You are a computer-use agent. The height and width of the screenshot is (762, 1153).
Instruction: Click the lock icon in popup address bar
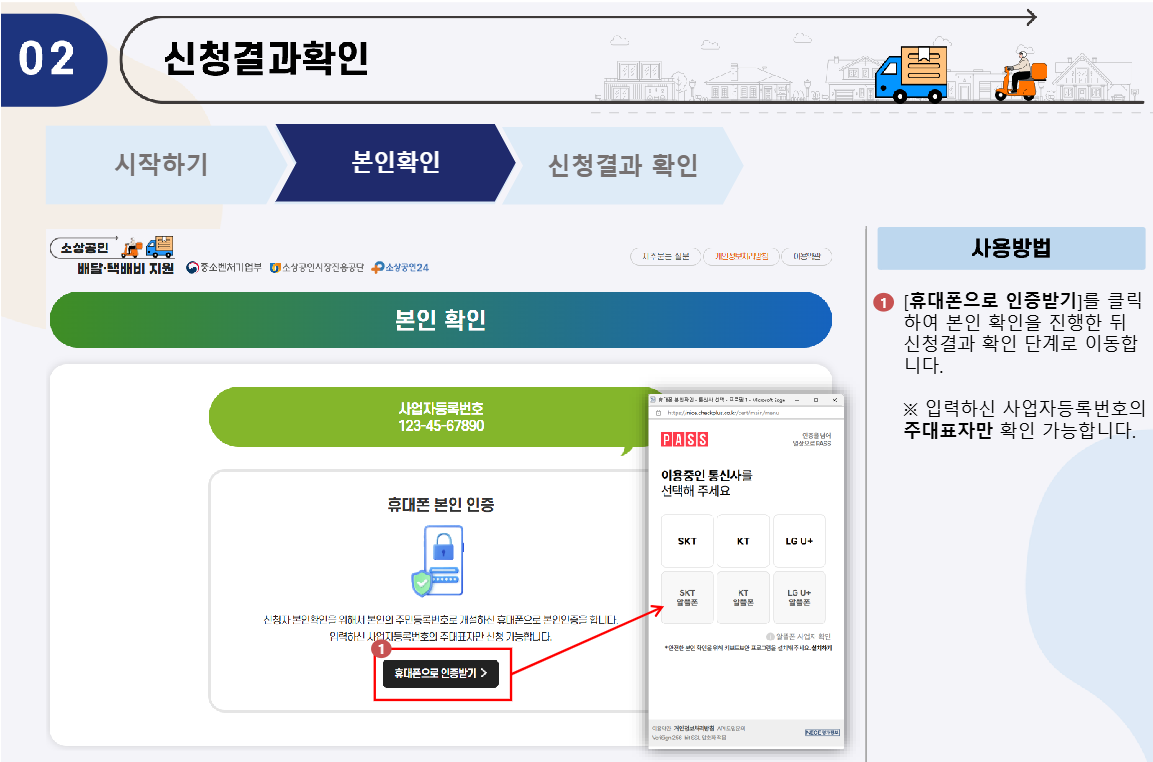pyautogui.click(x=658, y=413)
